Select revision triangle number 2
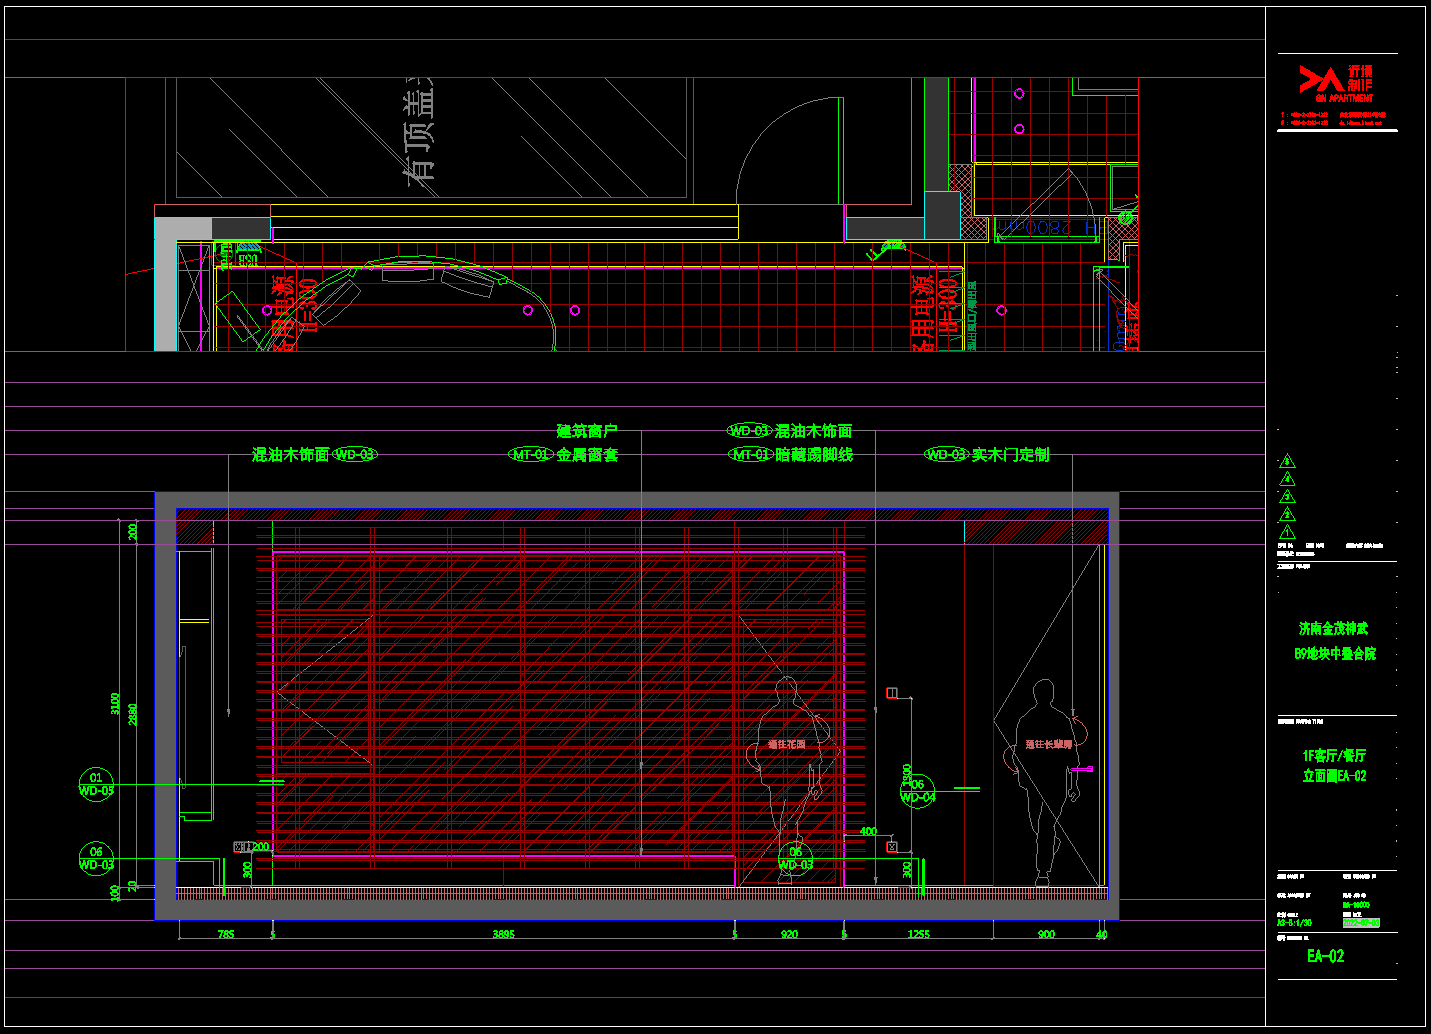Screen dimensions: 1431x1034 click(x=1287, y=515)
